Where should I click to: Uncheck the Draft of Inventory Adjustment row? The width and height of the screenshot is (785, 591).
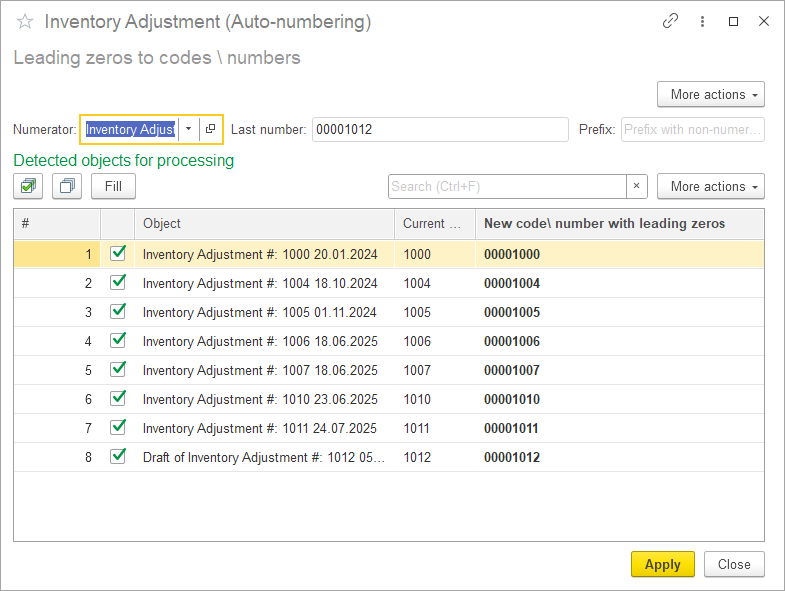coord(118,457)
